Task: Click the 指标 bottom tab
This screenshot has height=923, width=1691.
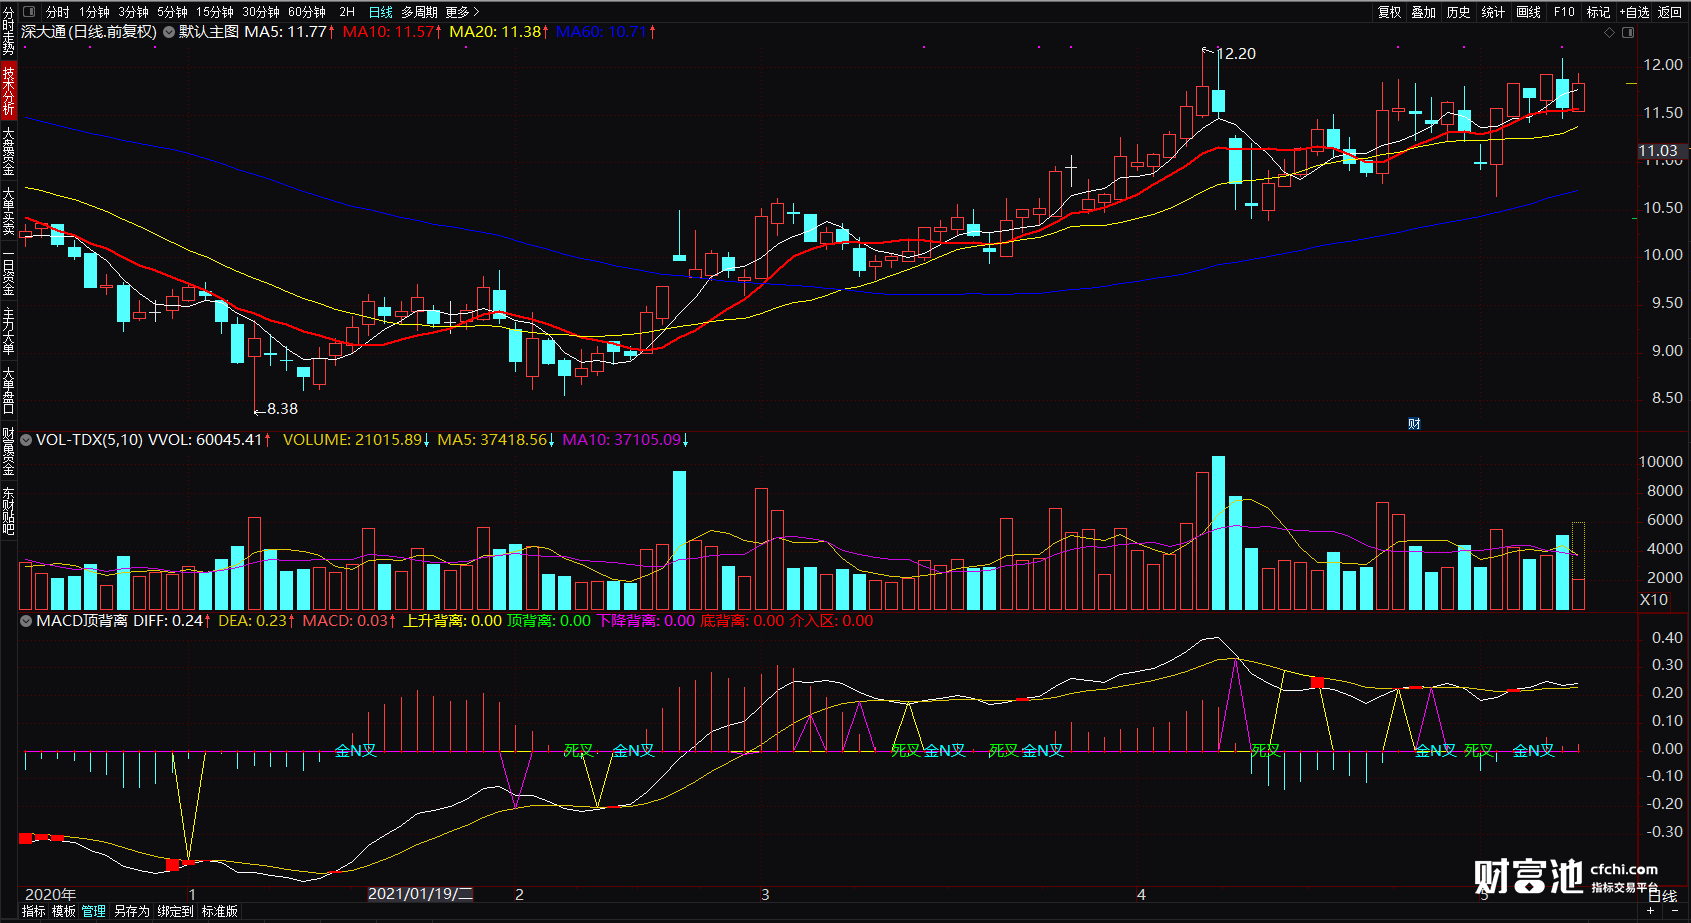Action: click(x=34, y=911)
